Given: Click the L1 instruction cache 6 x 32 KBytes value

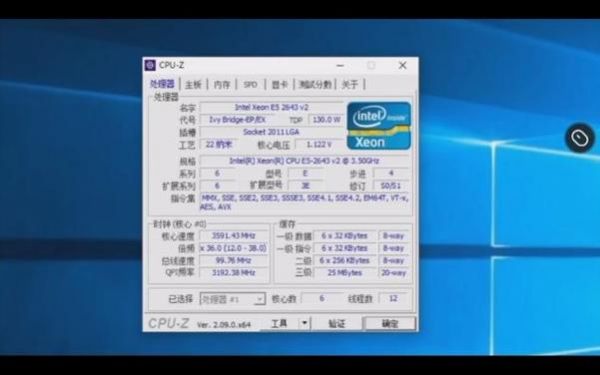Looking at the screenshot, I should coord(344,248).
